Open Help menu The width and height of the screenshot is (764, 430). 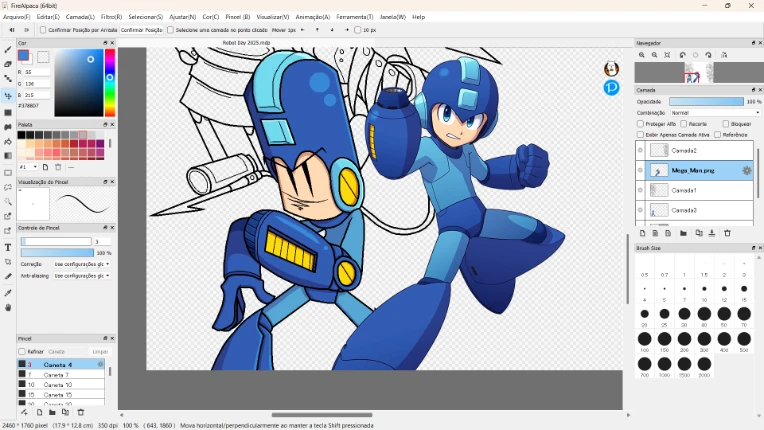click(x=419, y=17)
